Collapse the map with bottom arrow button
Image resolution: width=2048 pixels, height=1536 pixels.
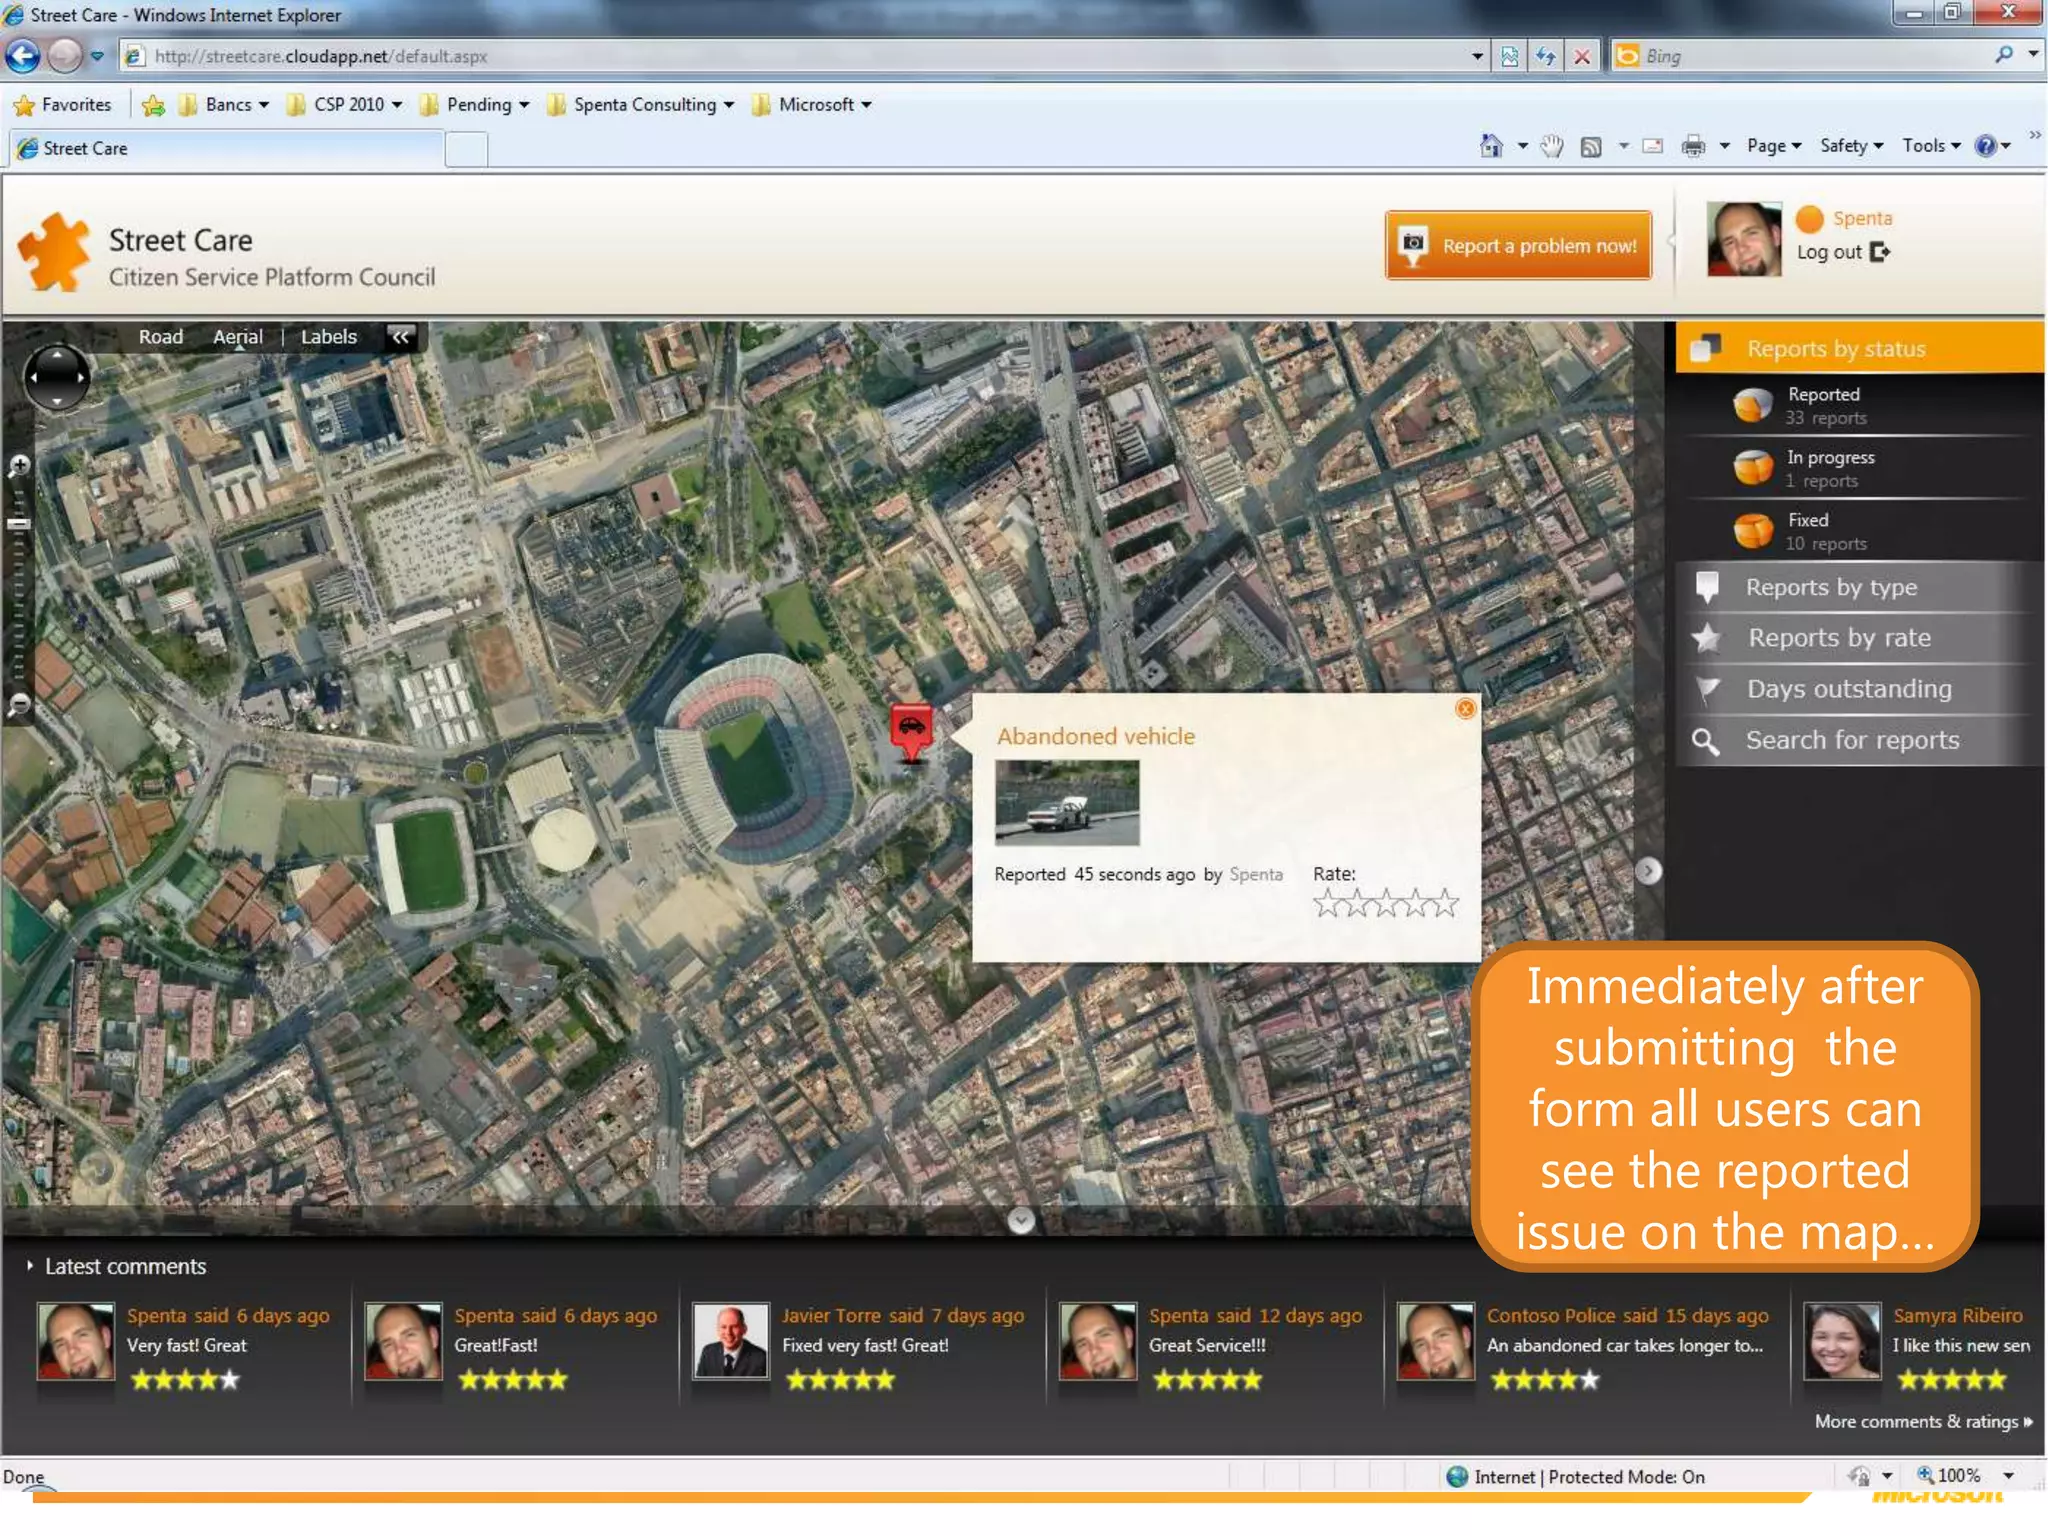coord(1021,1220)
